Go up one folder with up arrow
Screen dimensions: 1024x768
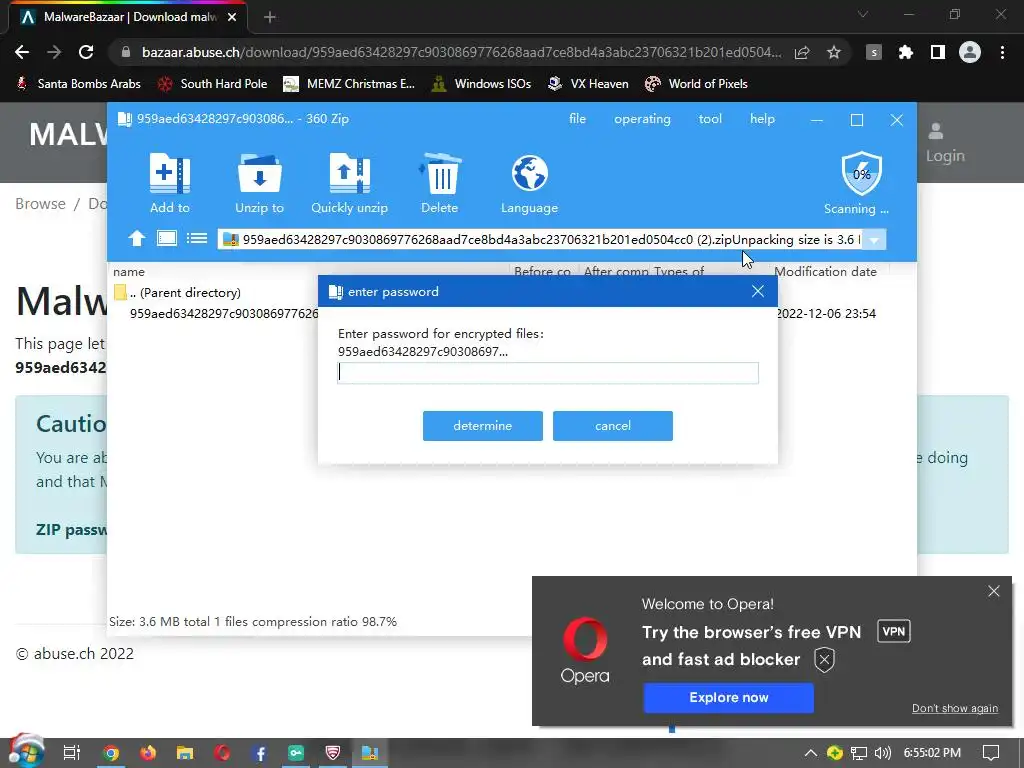click(136, 238)
